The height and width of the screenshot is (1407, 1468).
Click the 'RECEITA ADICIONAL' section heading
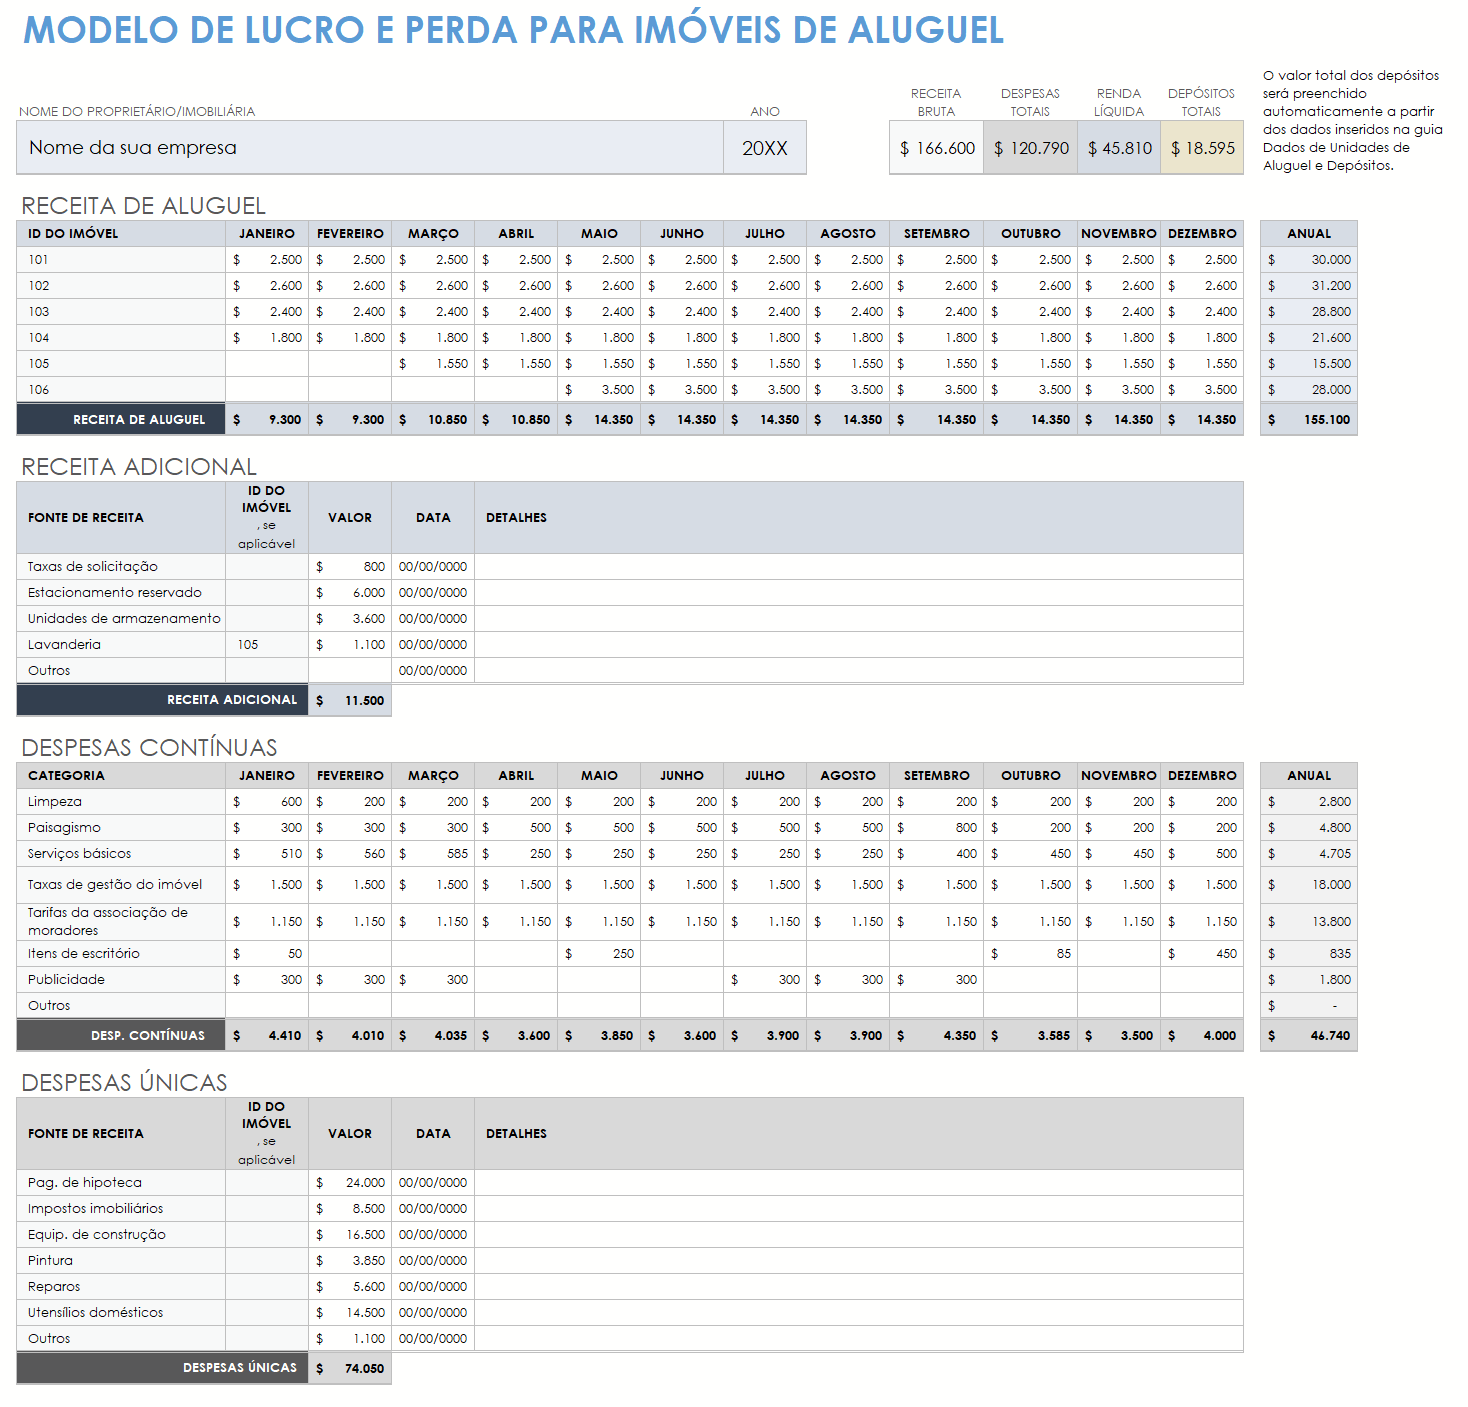(x=139, y=467)
